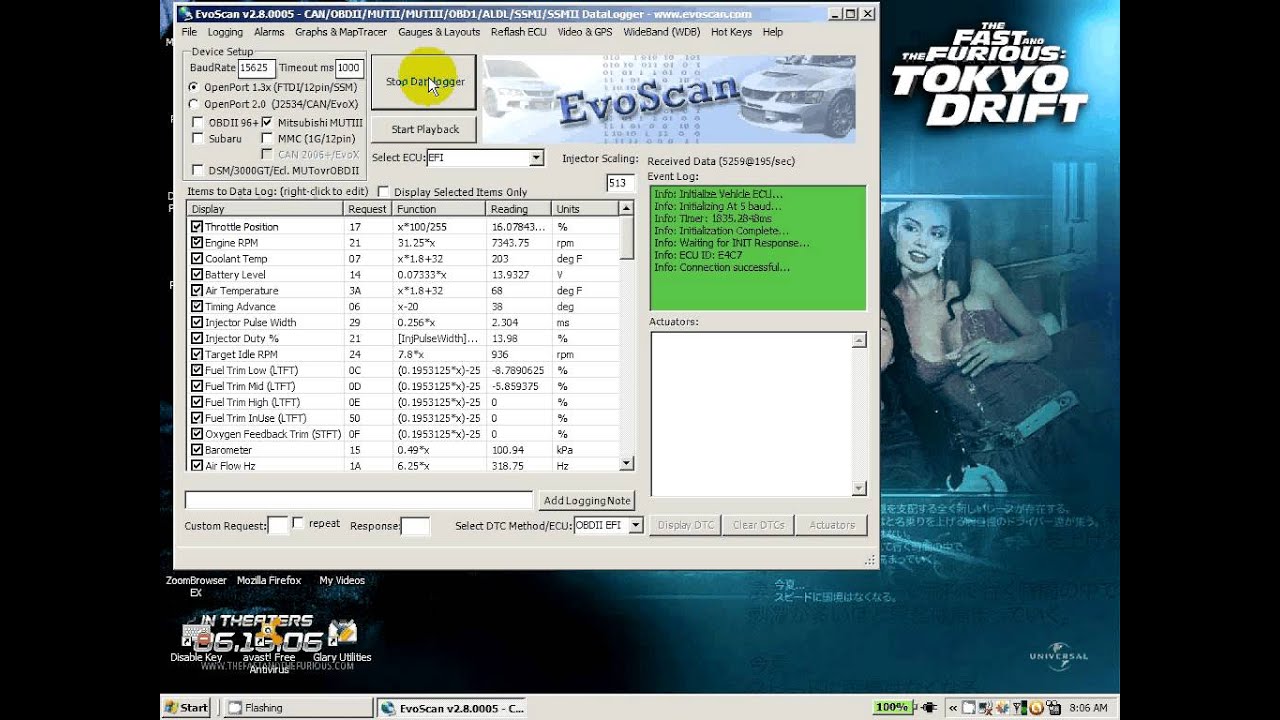The height and width of the screenshot is (720, 1280).
Task: Open the Gauges & Layouts menu
Action: [x=439, y=32]
